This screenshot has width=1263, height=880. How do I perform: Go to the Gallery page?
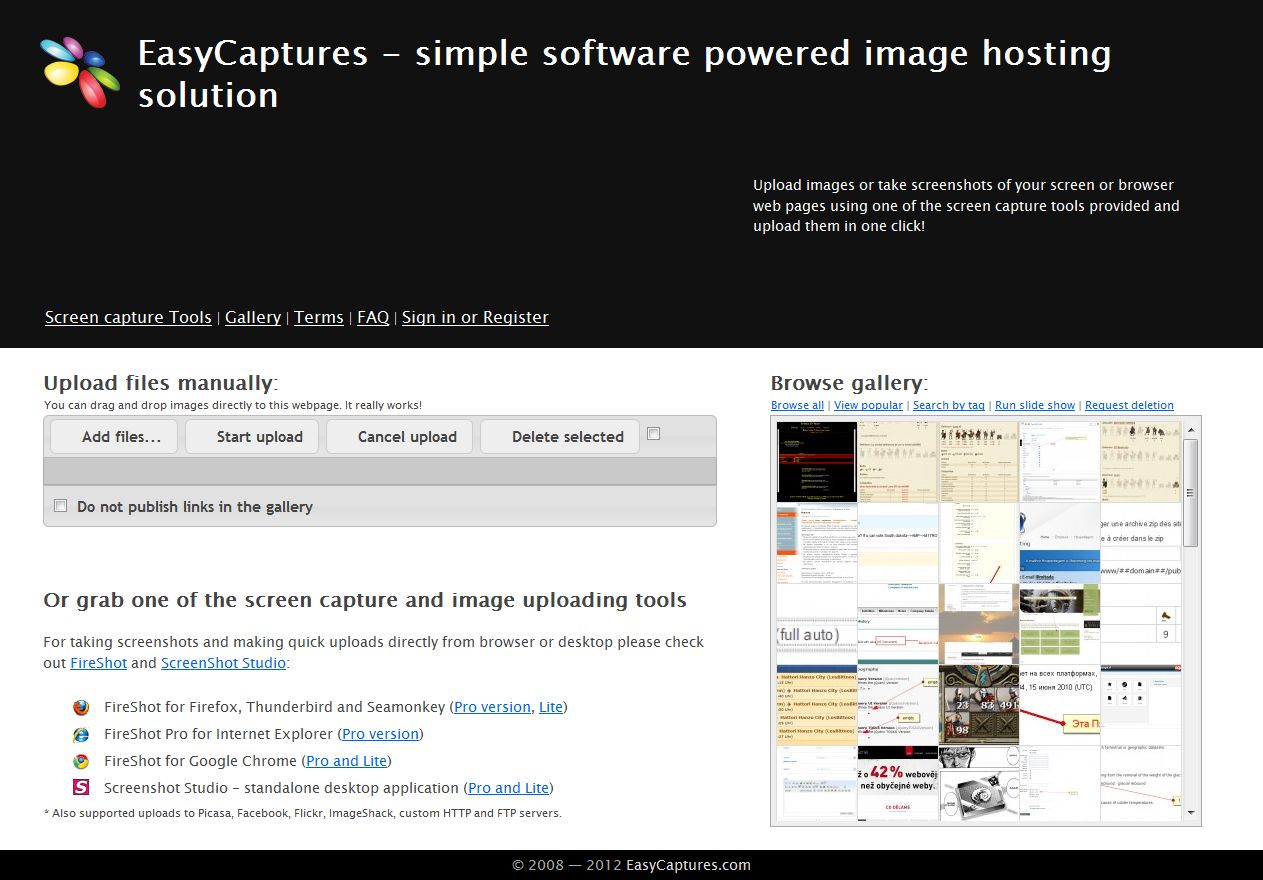point(252,317)
